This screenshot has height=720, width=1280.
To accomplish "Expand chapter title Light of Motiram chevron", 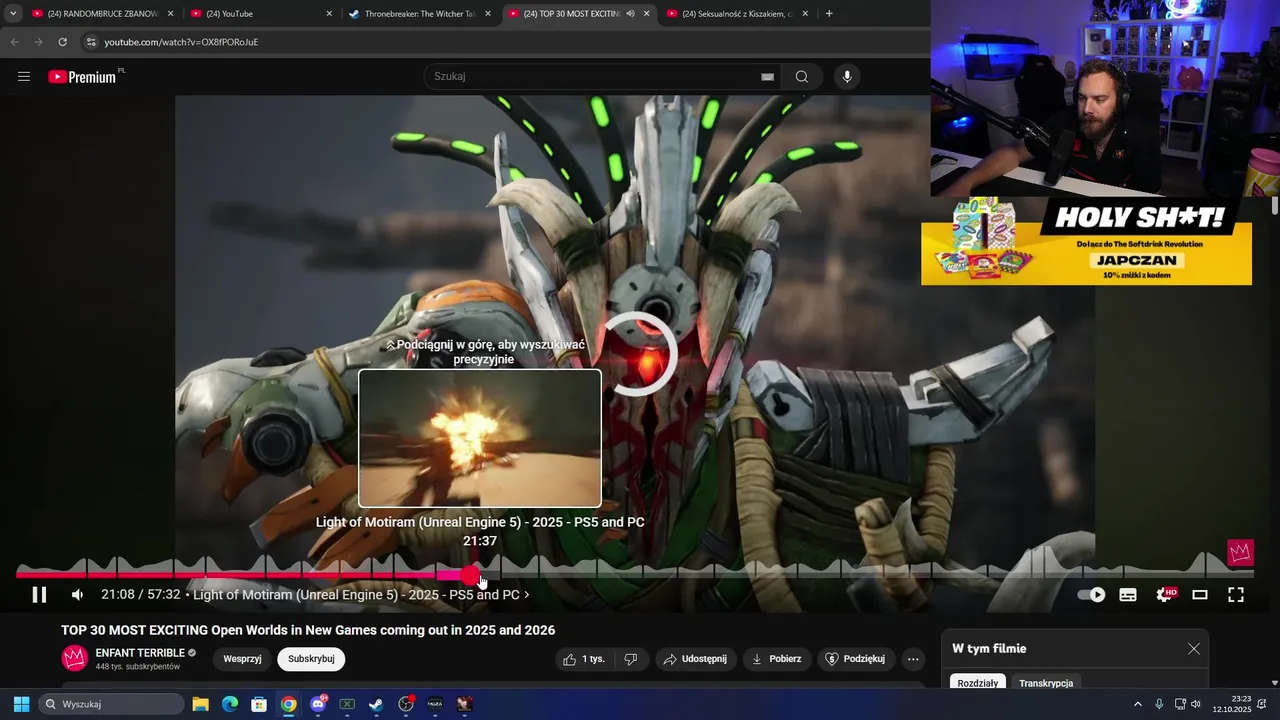I will point(527,595).
